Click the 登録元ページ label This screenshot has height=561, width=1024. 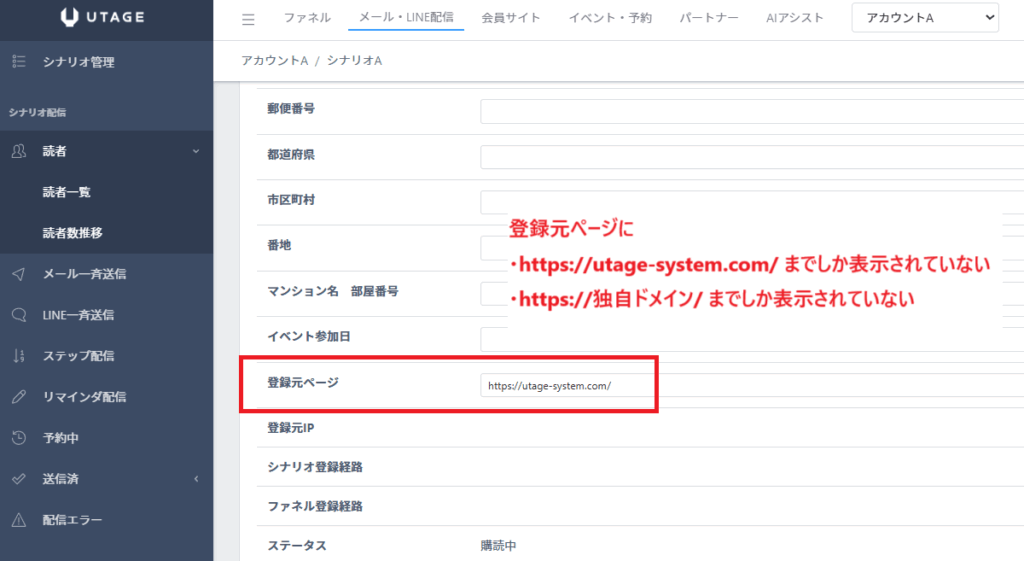click(x=303, y=383)
